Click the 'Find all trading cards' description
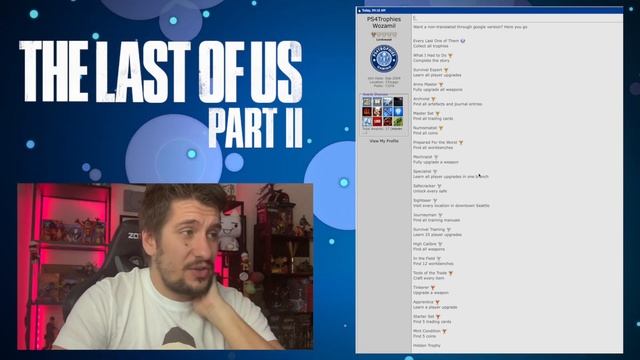 (433, 118)
